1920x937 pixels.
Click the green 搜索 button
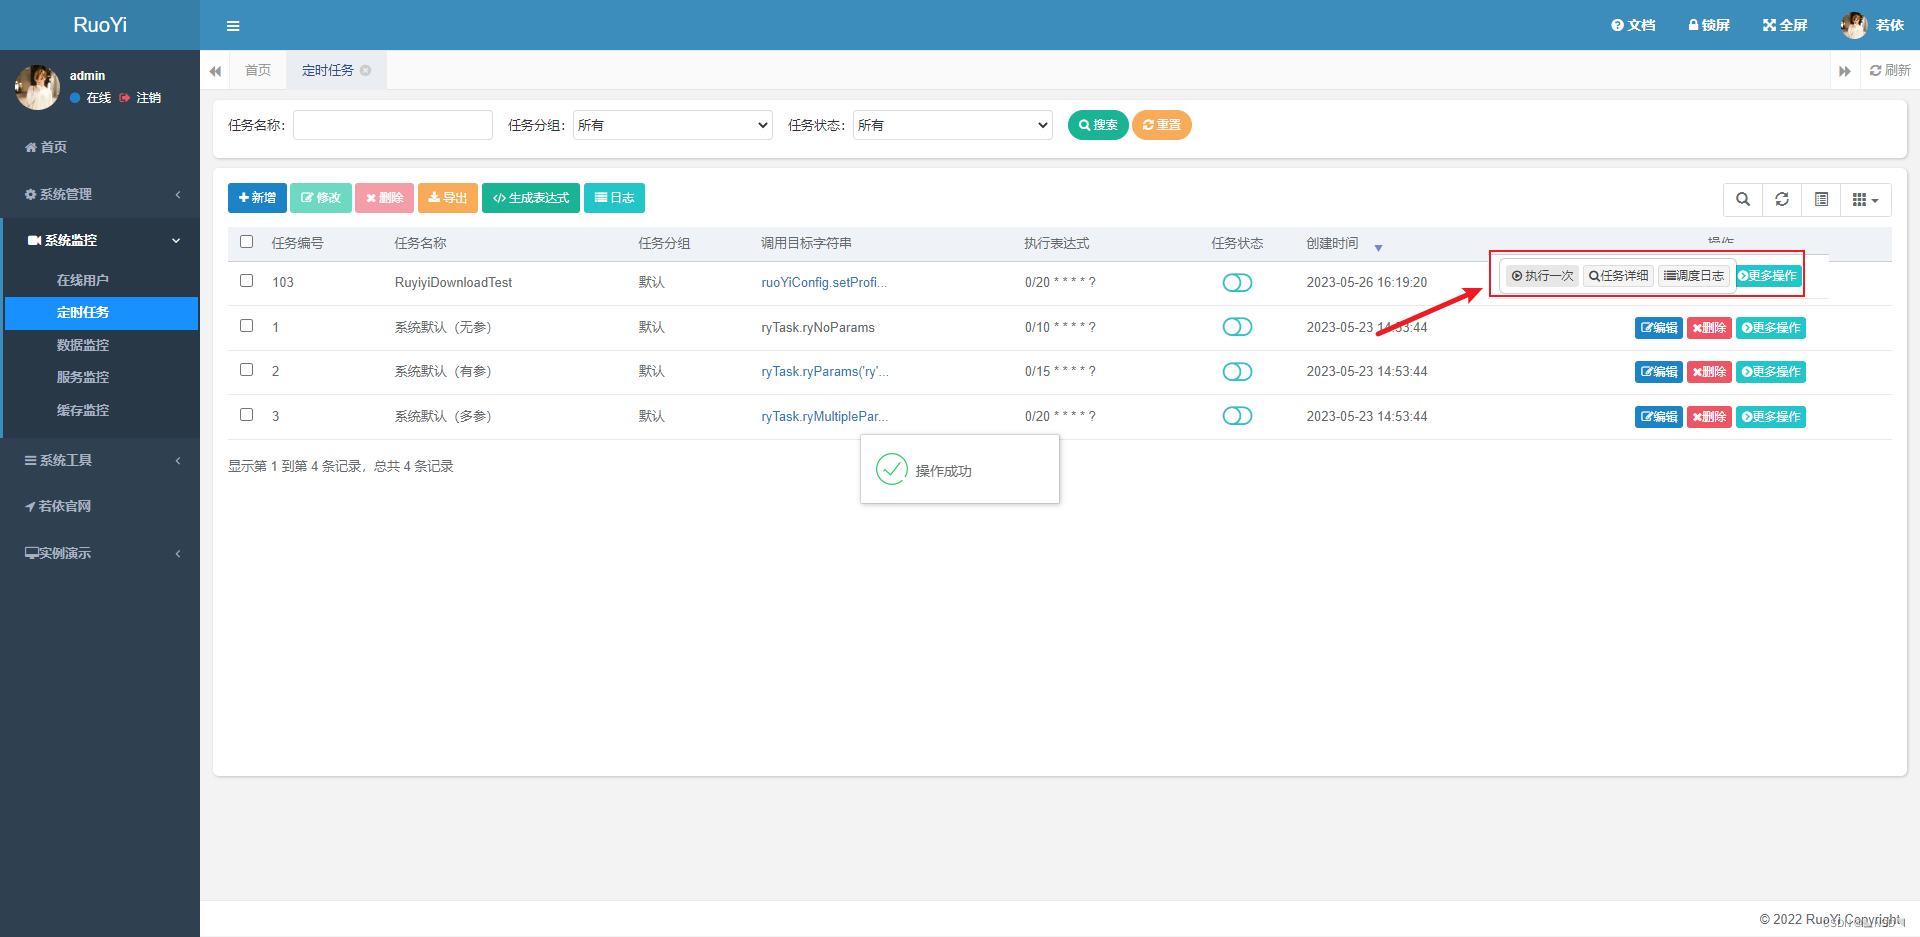pyautogui.click(x=1098, y=125)
